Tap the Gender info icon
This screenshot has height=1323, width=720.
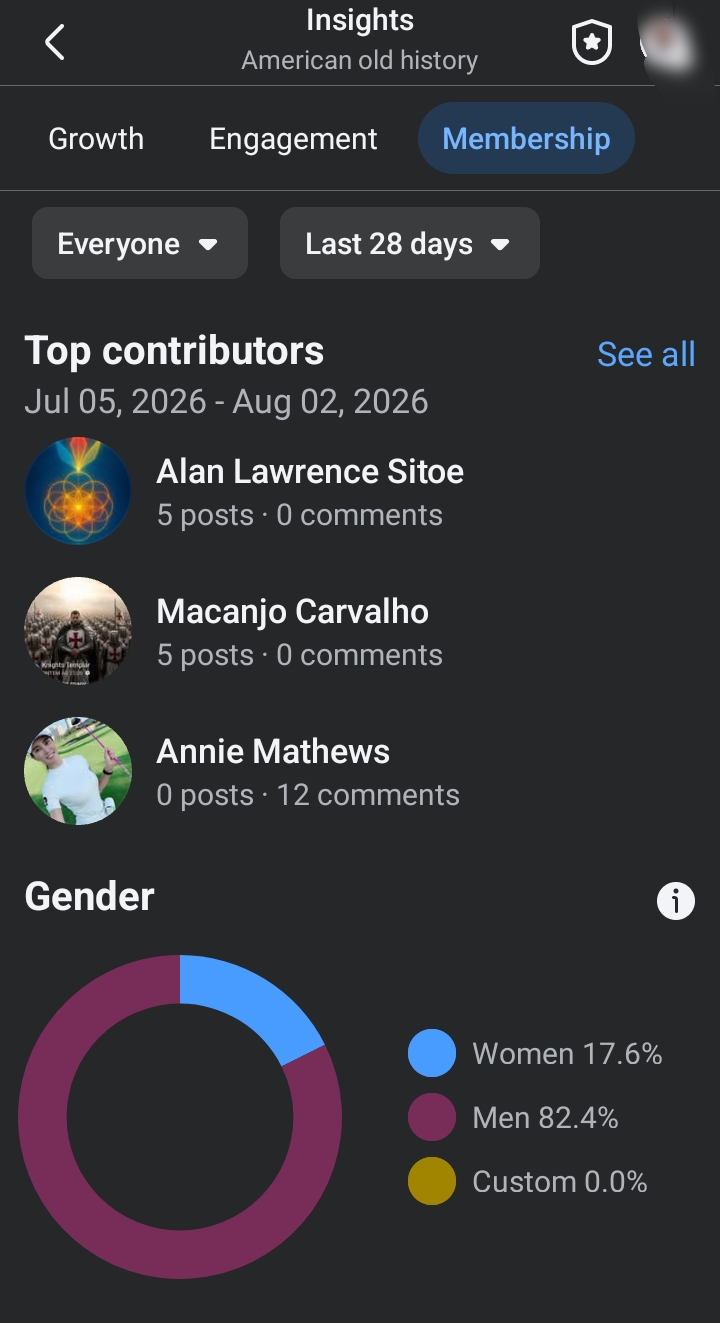coord(675,900)
